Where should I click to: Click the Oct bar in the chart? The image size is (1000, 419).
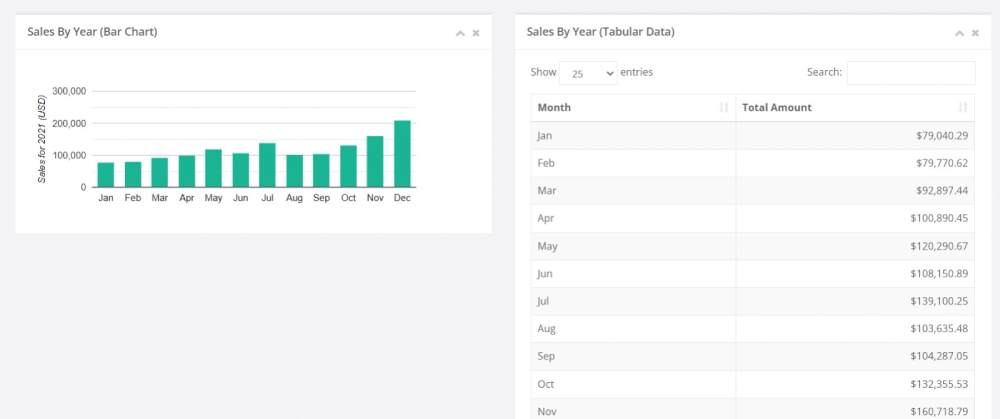348,166
